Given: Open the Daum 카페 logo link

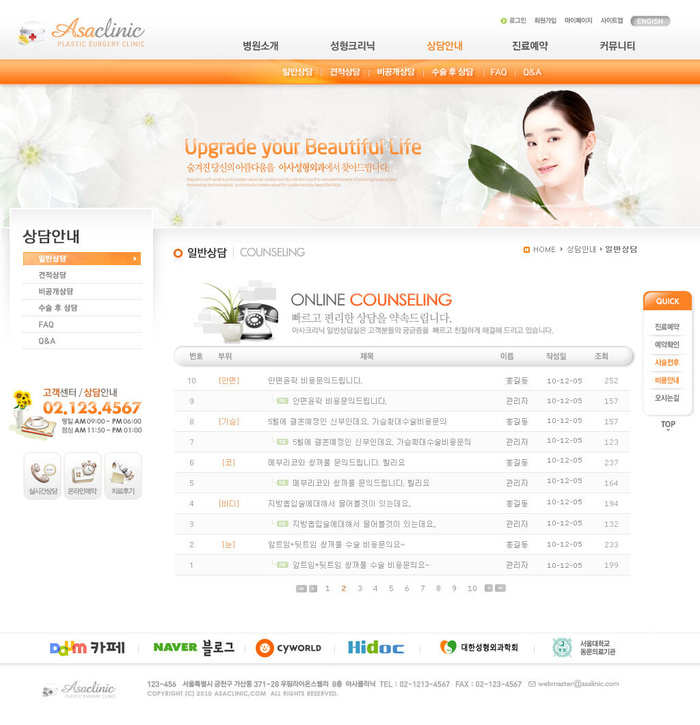Looking at the screenshot, I should pos(87,647).
